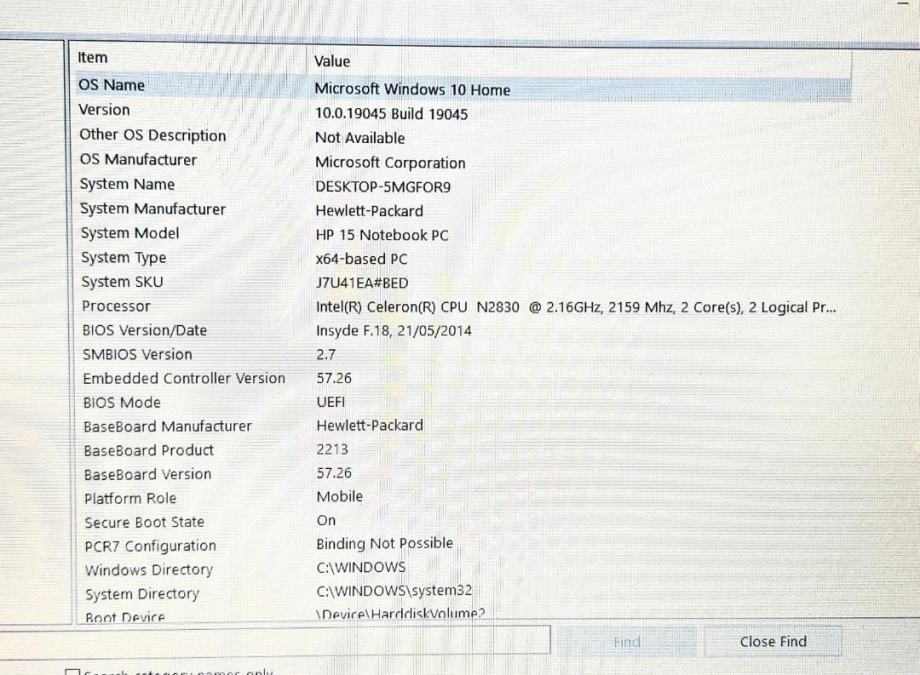Screen dimensions: 920x675
Task: Select the On value for Secure Boot
Action: coord(326,521)
